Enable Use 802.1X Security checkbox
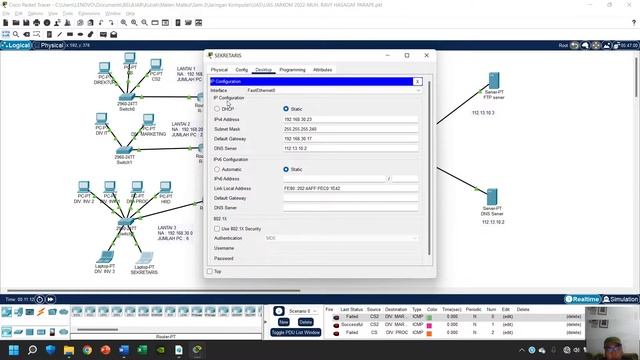This screenshot has height=360, width=640. pos(217,229)
